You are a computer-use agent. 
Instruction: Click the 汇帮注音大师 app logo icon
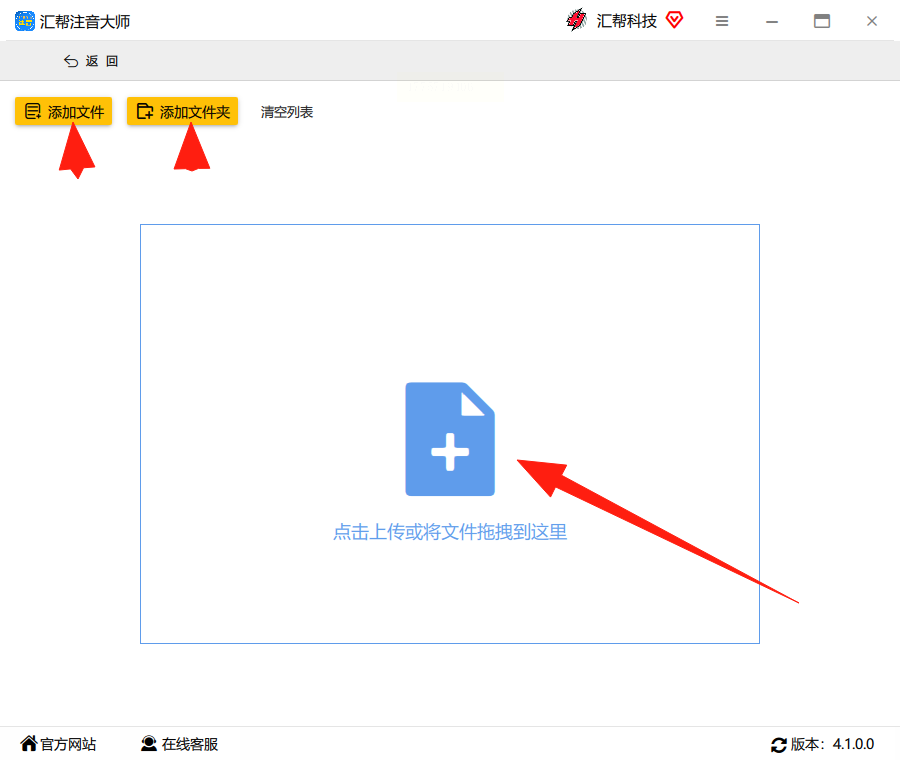(x=25, y=21)
